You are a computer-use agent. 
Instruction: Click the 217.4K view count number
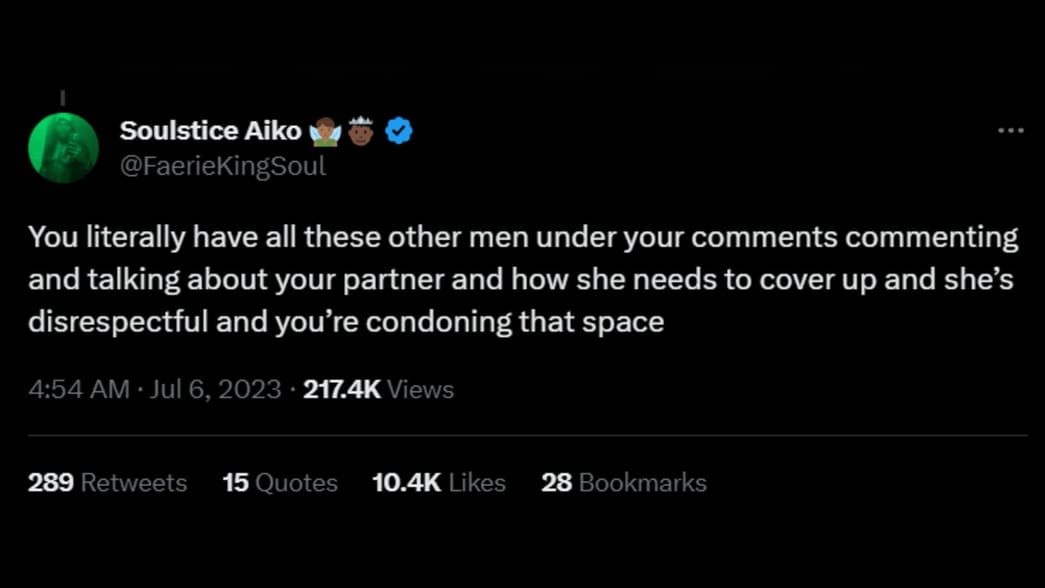click(342, 389)
